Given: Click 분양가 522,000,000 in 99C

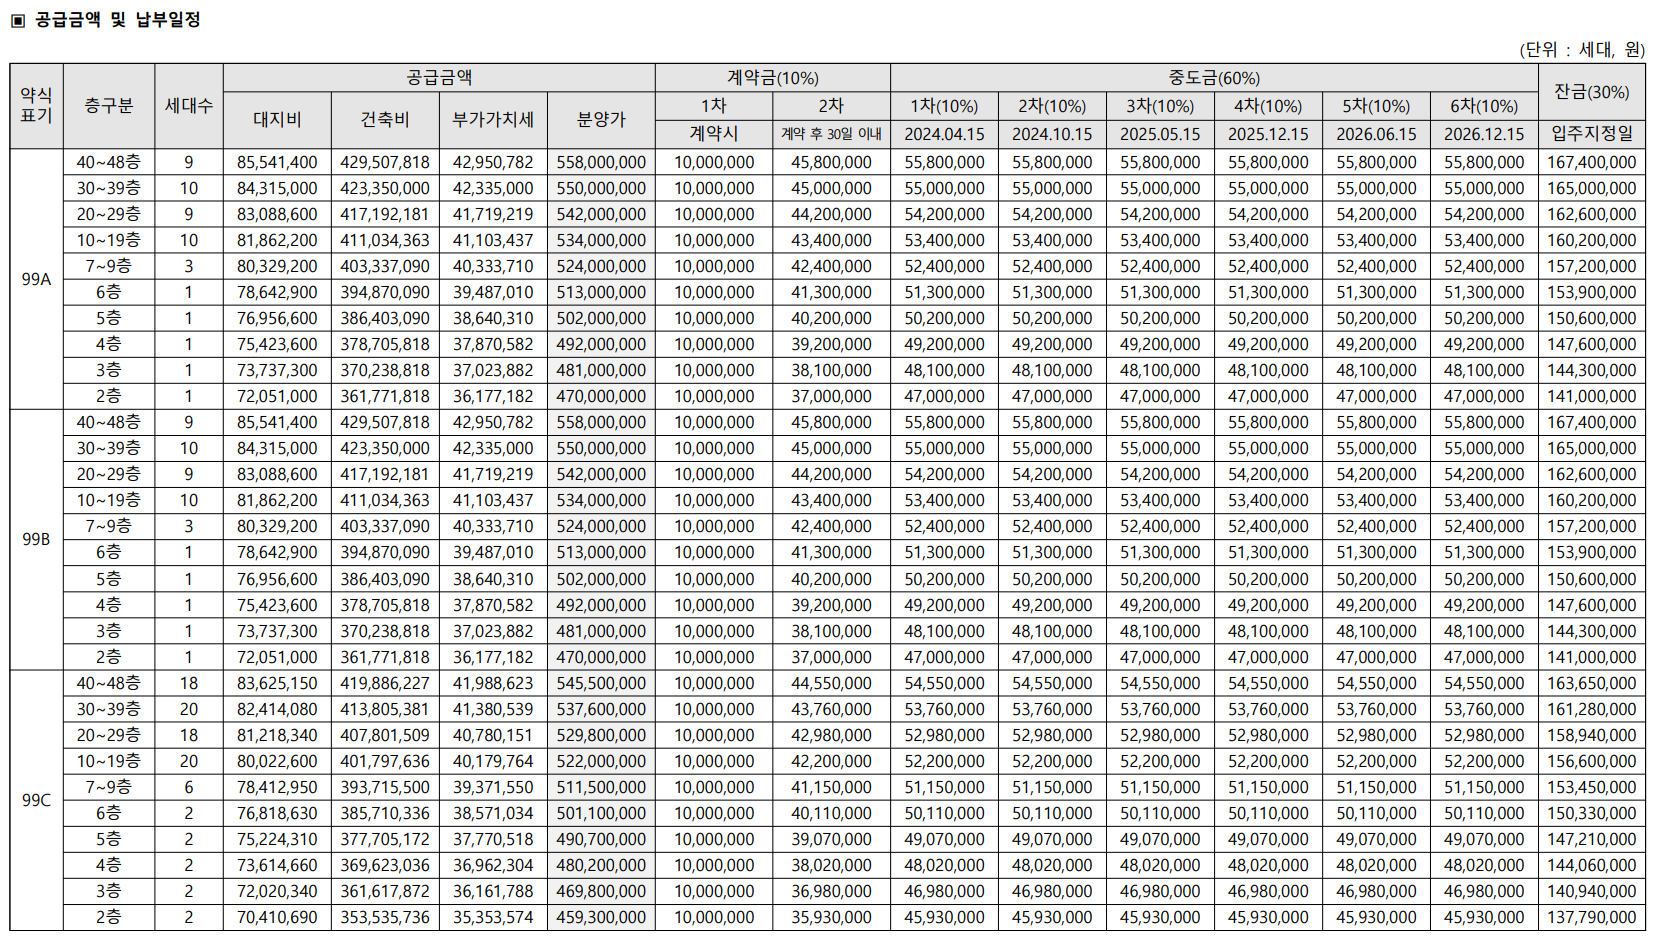Looking at the screenshot, I should (x=601, y=761).
